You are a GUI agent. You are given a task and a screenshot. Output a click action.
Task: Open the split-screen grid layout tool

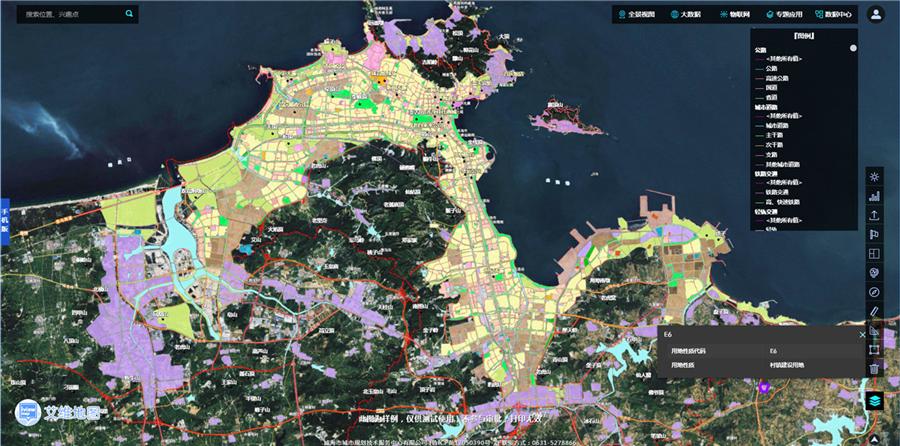pos(874,253)
